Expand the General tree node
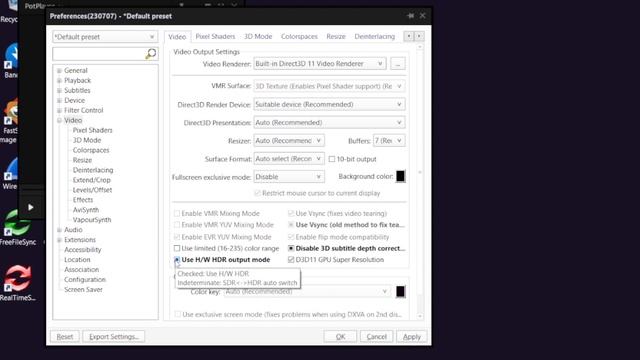Viewport: 640px width, 360px height. tap(59, 71)
